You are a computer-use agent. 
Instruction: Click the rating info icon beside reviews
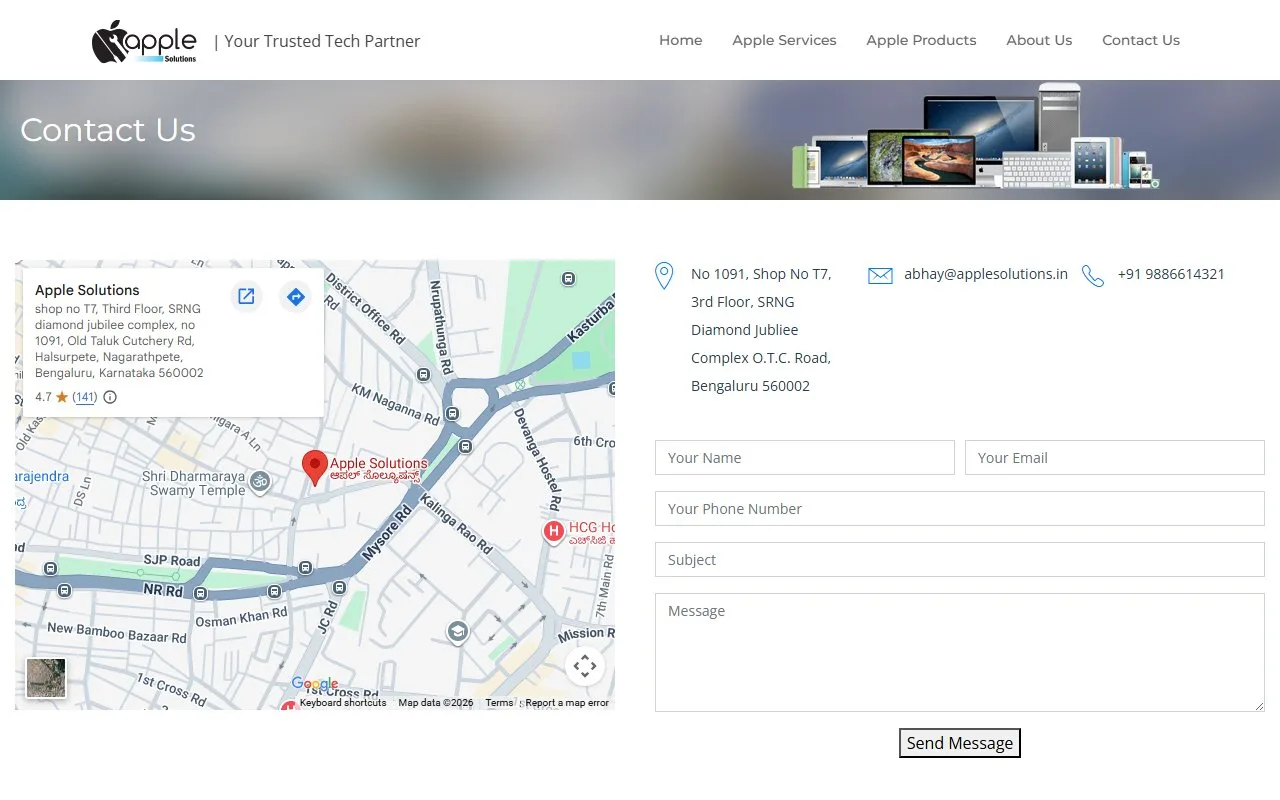[x=110, y=397]
